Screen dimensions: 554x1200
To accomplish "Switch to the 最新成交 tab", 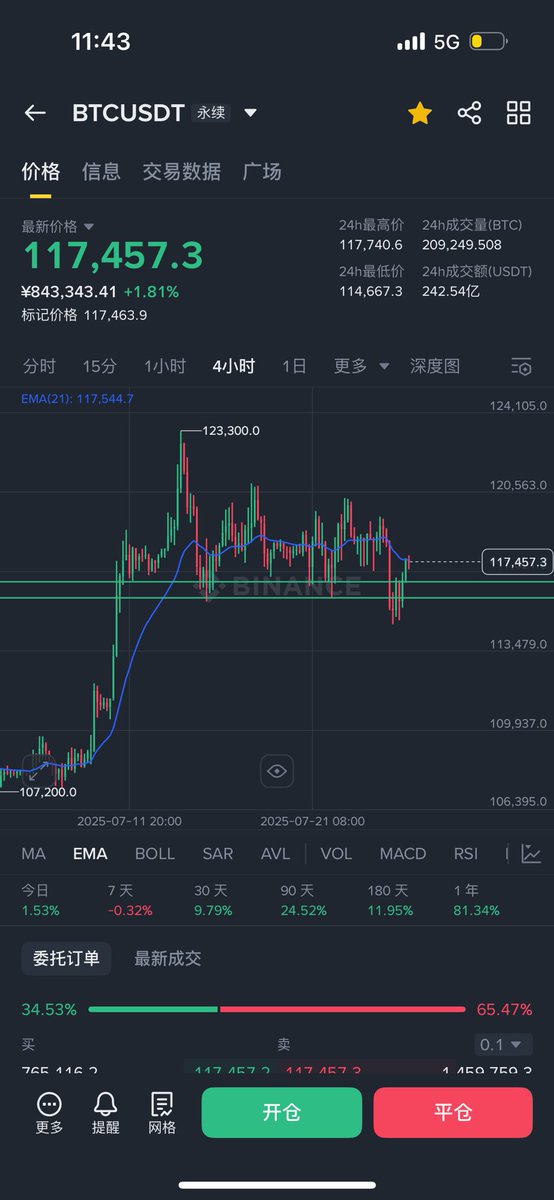I will 168,958.
